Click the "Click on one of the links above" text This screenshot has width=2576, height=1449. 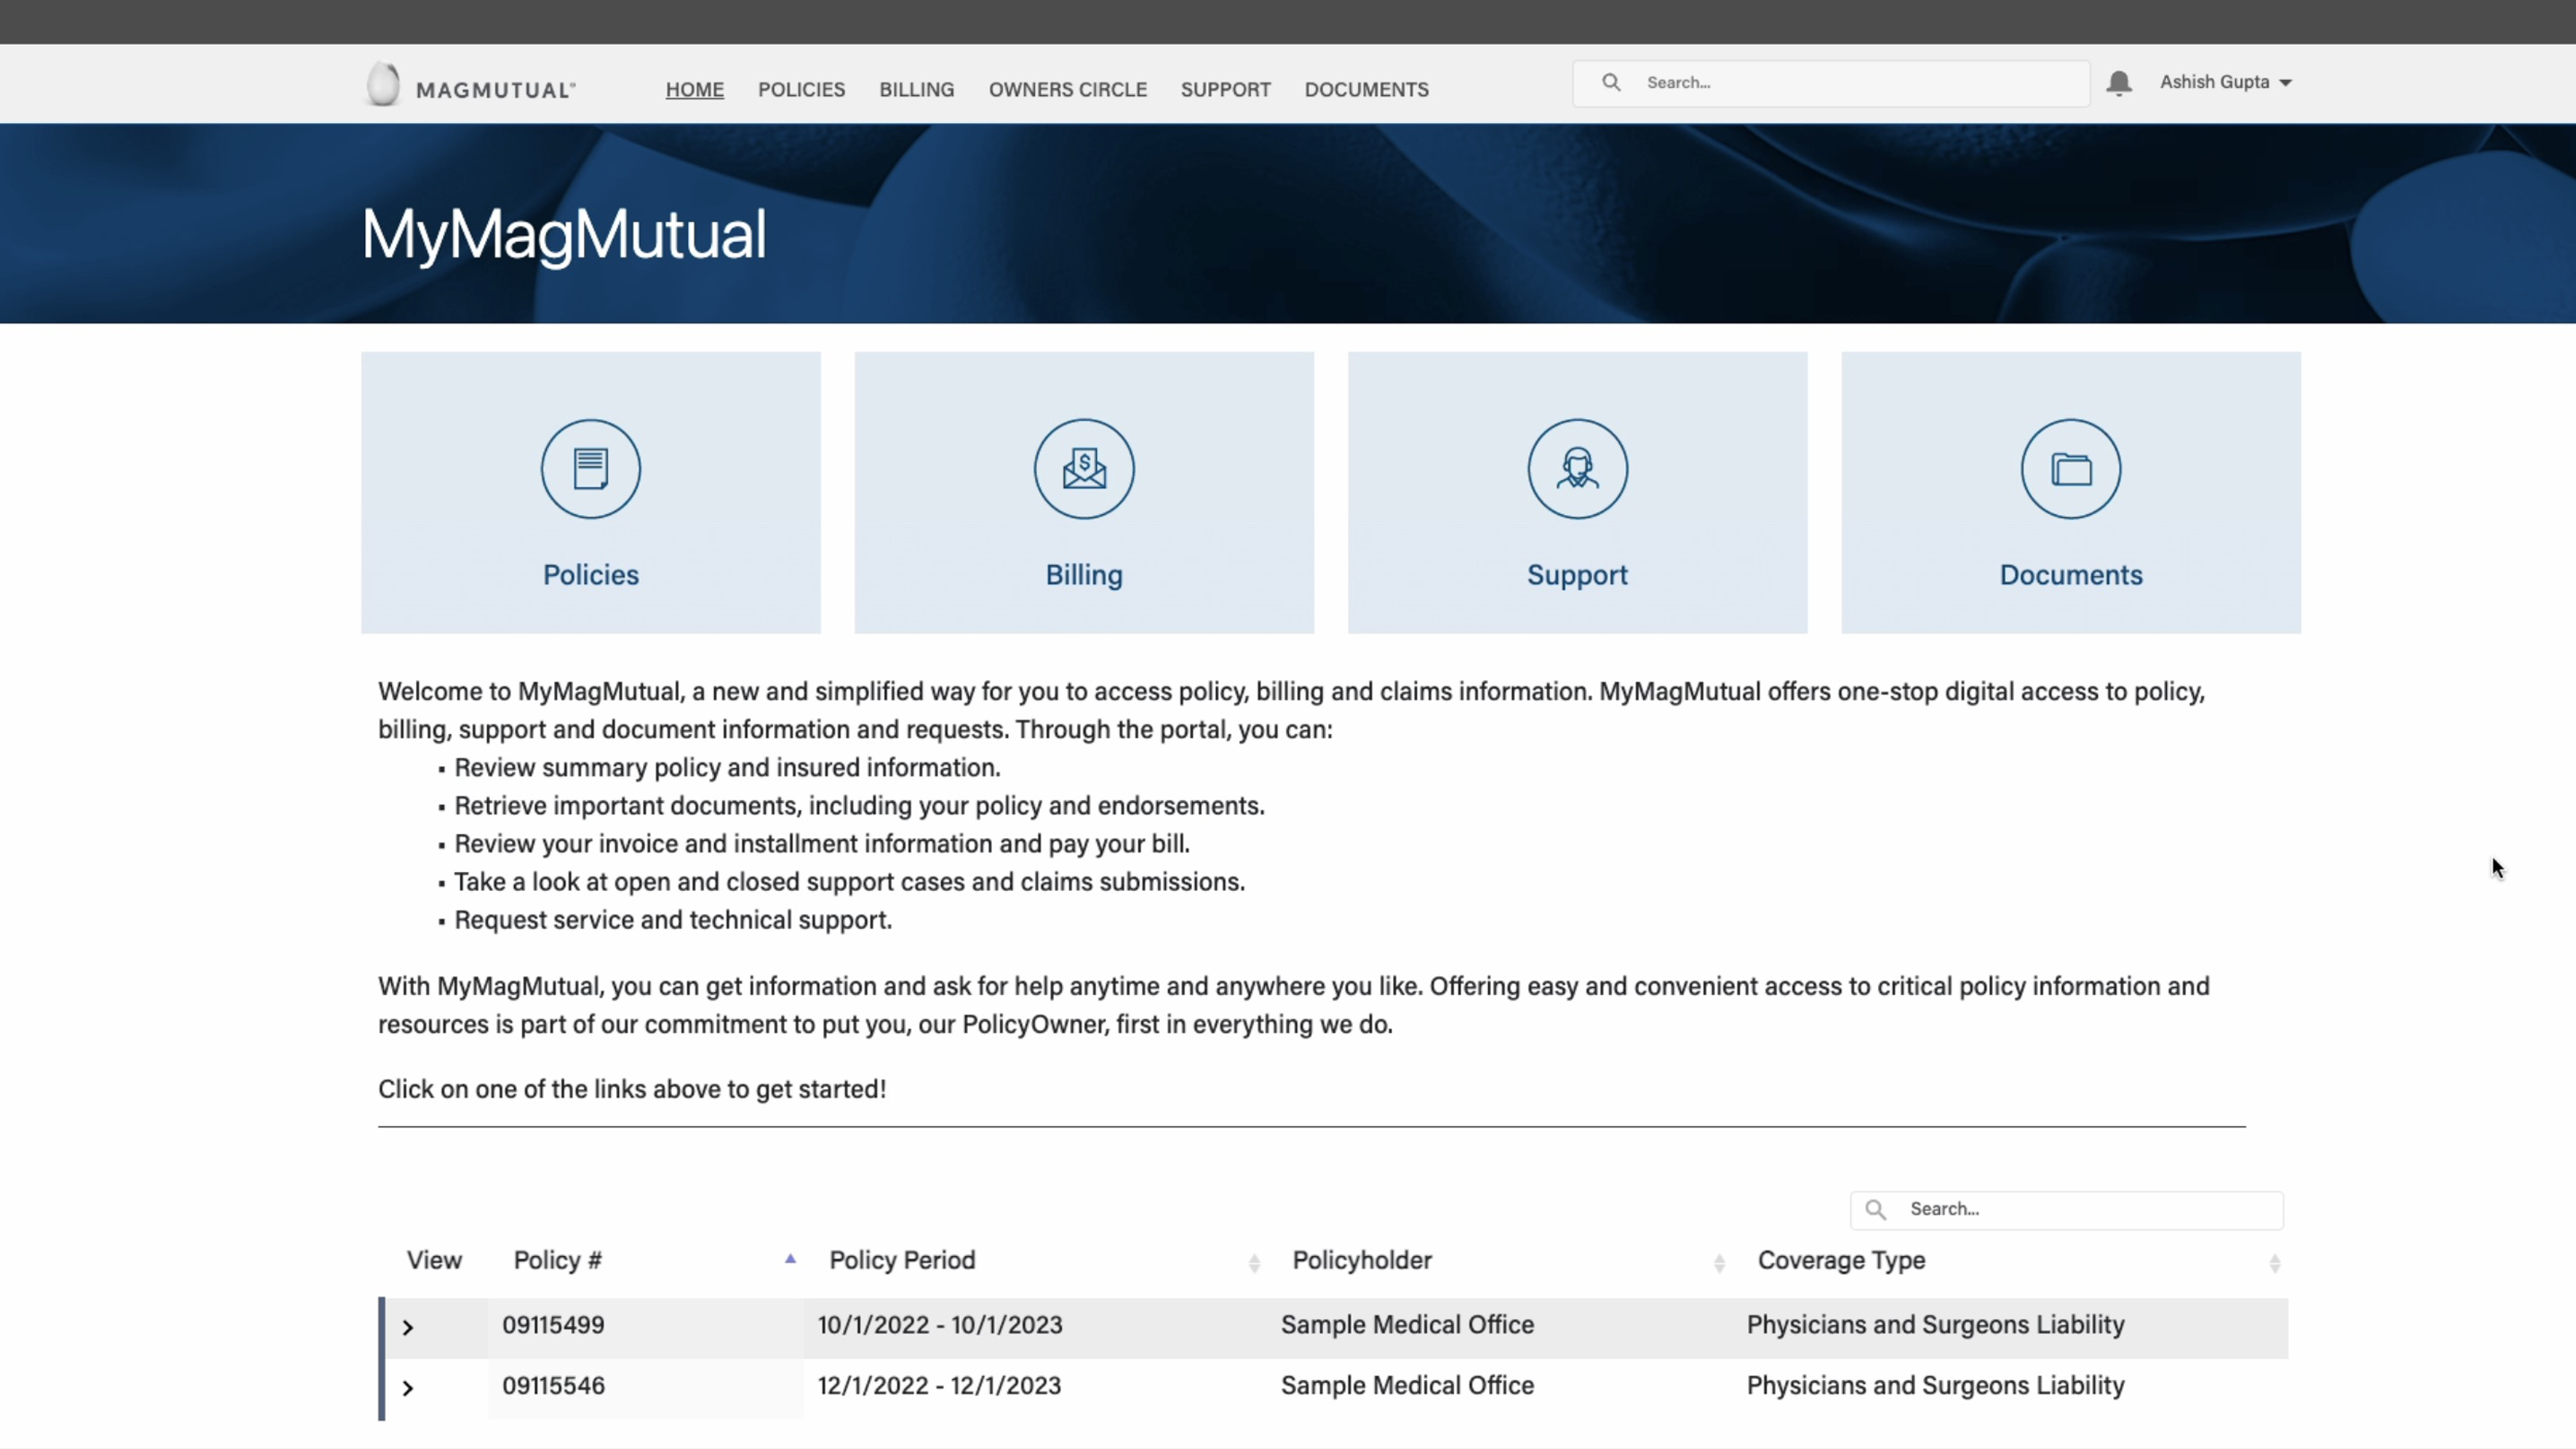tap(632, 1089)
